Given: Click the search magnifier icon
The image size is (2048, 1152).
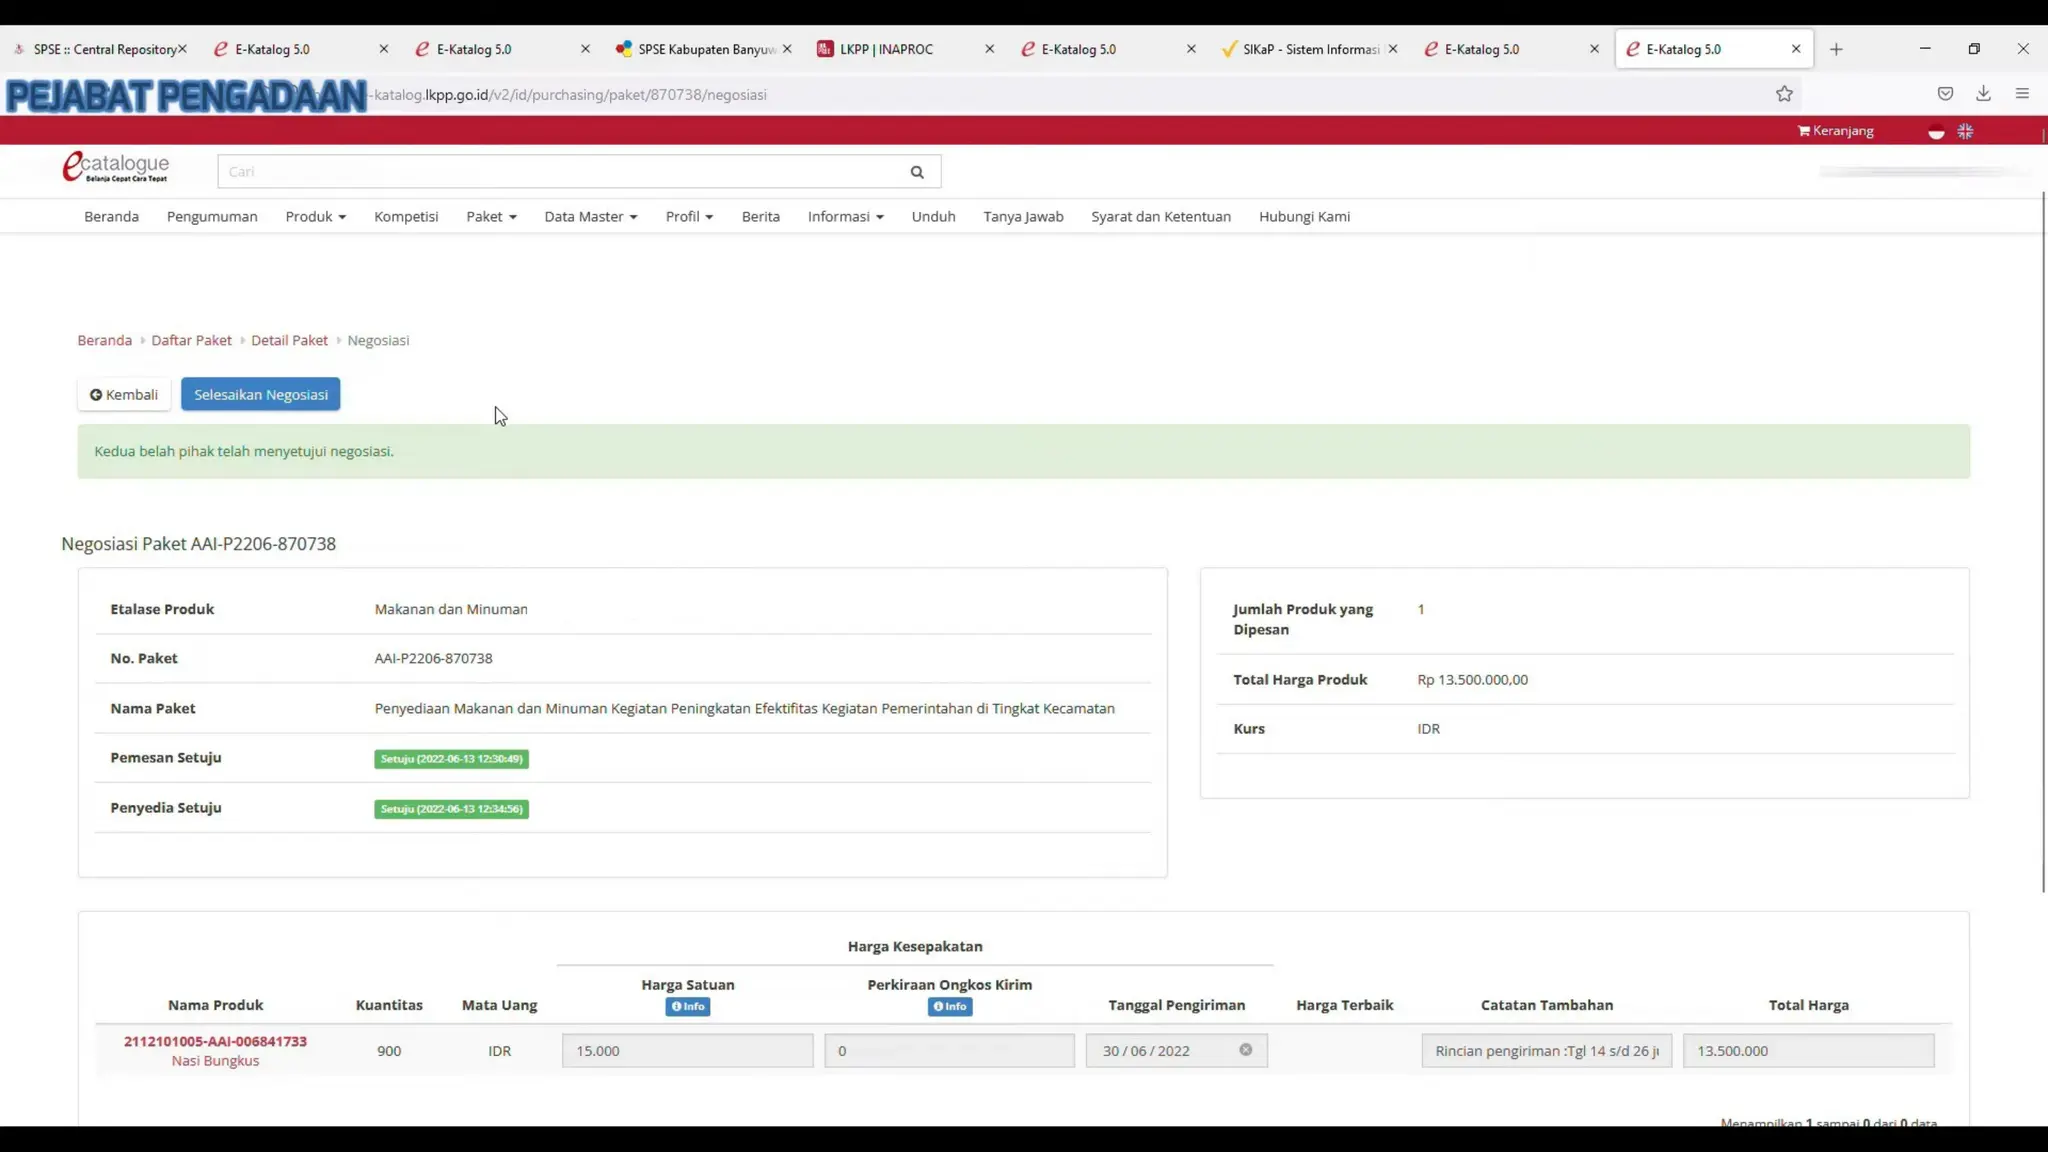Looking at the screenshot, I should (x=916, y=172).
